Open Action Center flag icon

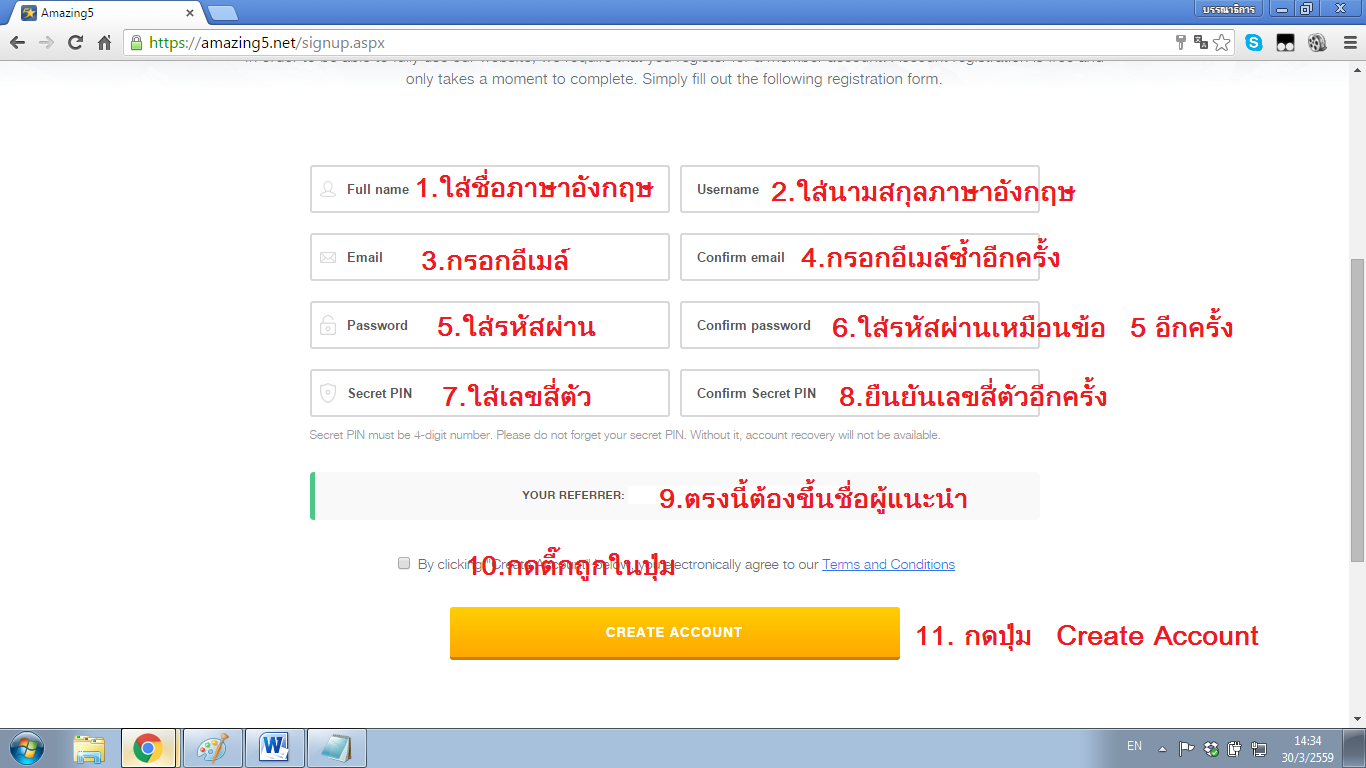pyautogui.click(x=1187, y=748)
